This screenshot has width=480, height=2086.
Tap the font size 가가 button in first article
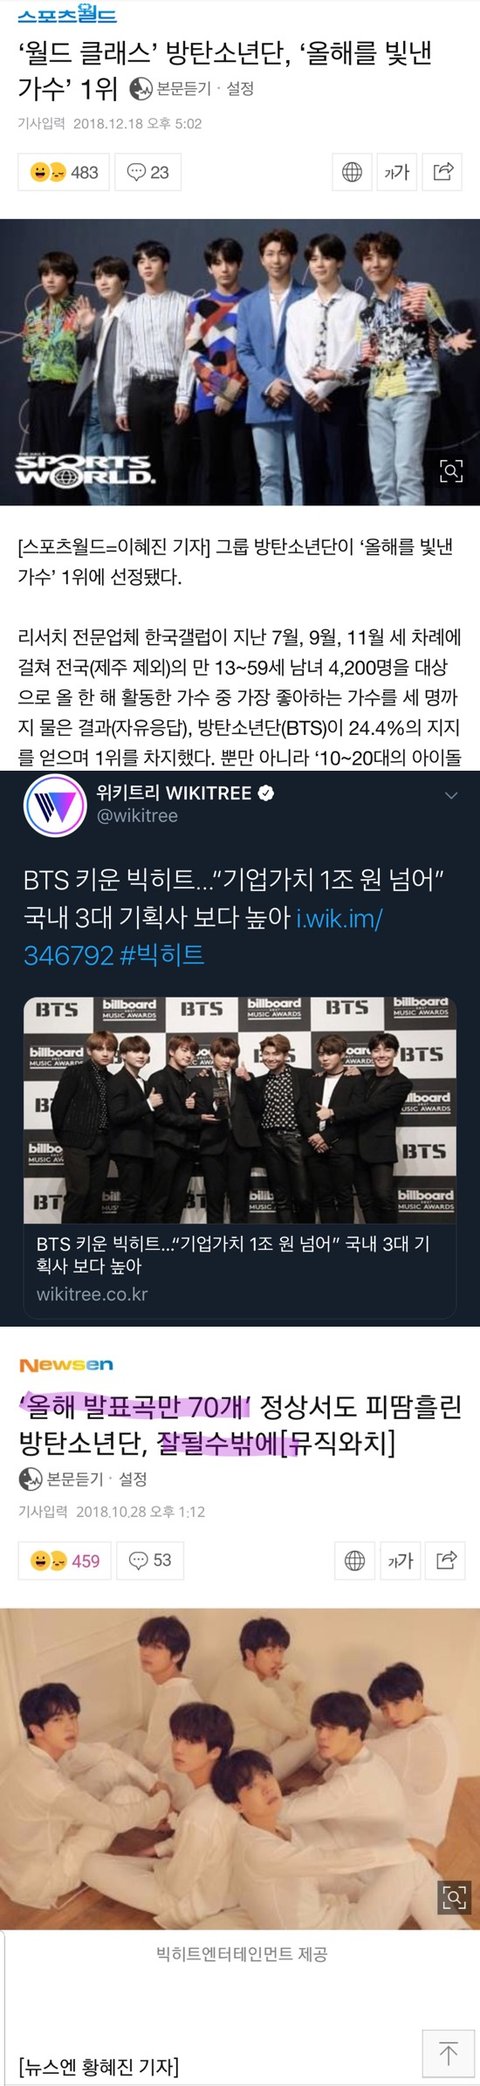click(x=397, y=172)
